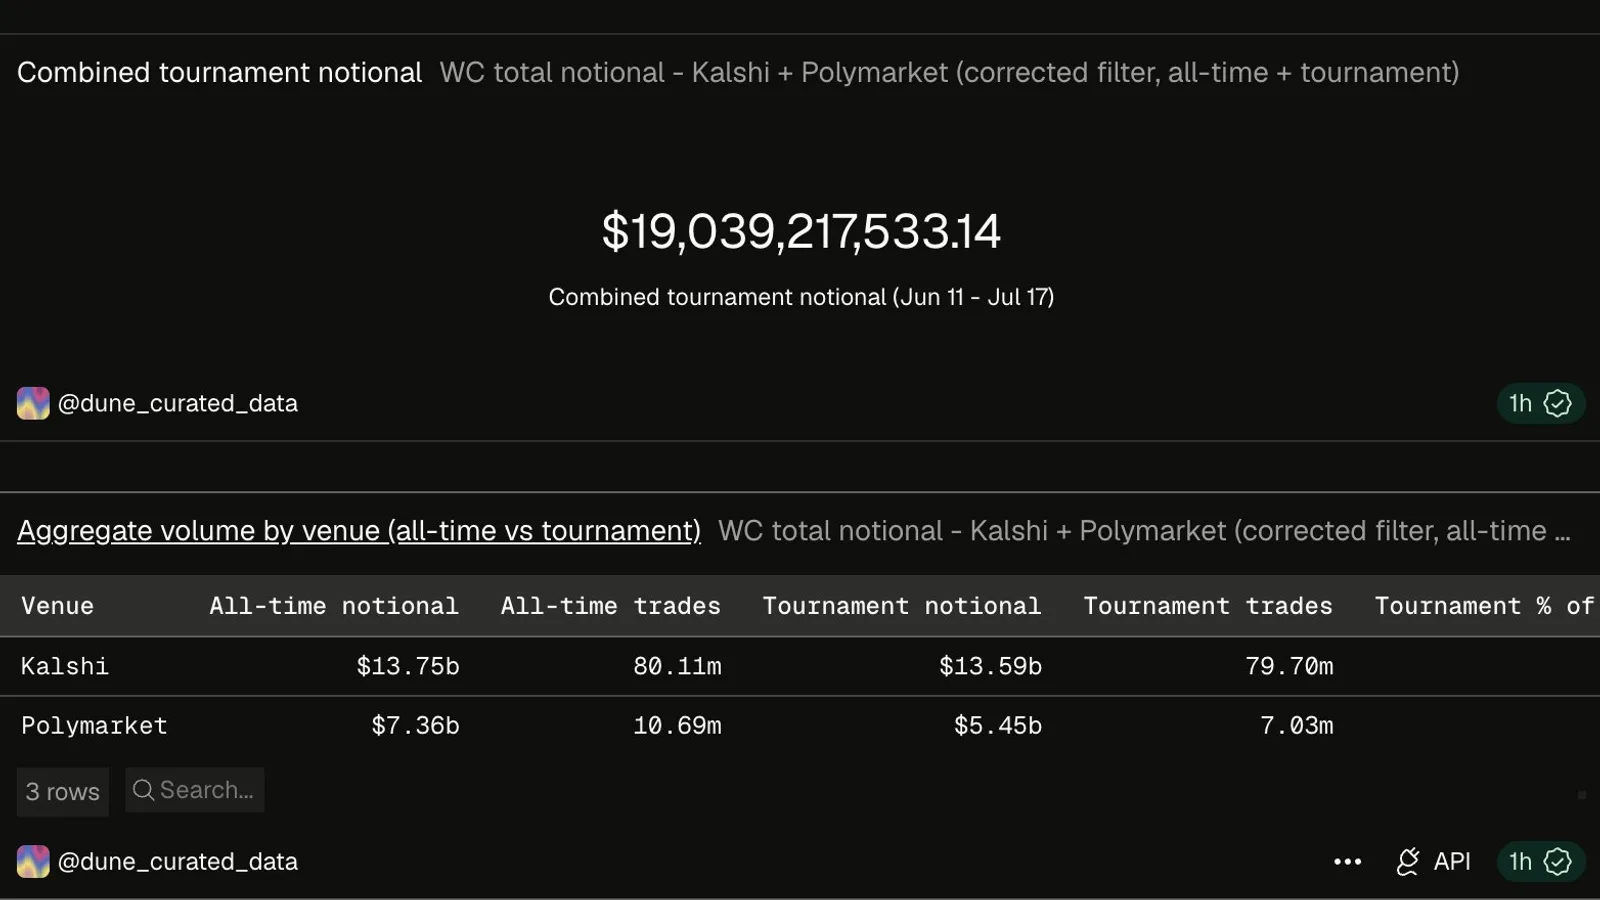This screenshot has height=900, width=1600.
Task: Open Aggregate volume by venue query link
Action: (359, 530)
